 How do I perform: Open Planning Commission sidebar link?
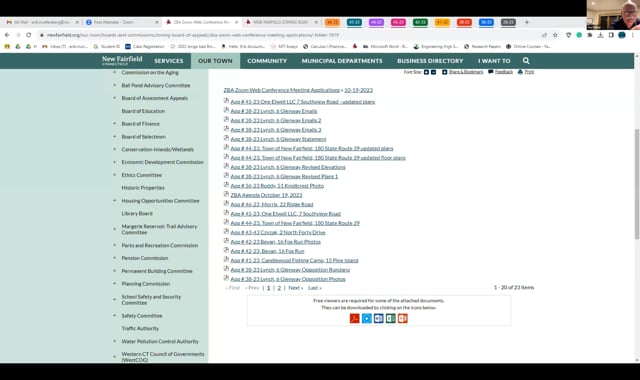pyautogui.click(x=146, y=284)
